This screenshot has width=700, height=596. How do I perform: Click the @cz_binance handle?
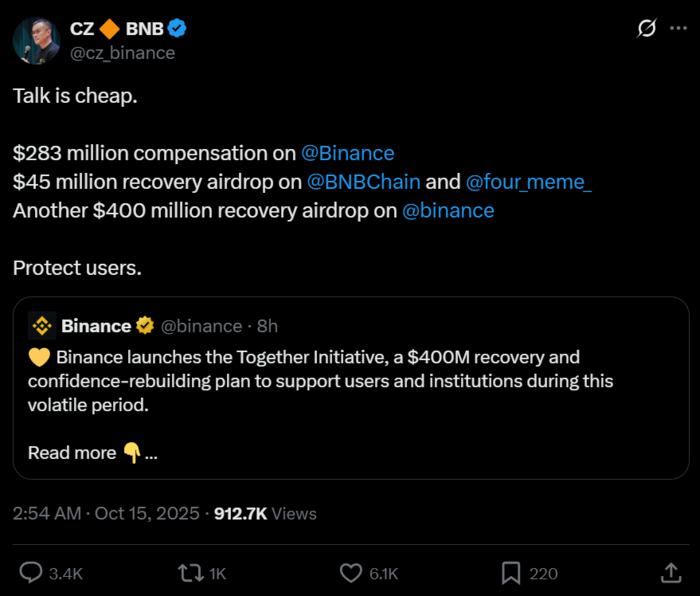point(122,53)
